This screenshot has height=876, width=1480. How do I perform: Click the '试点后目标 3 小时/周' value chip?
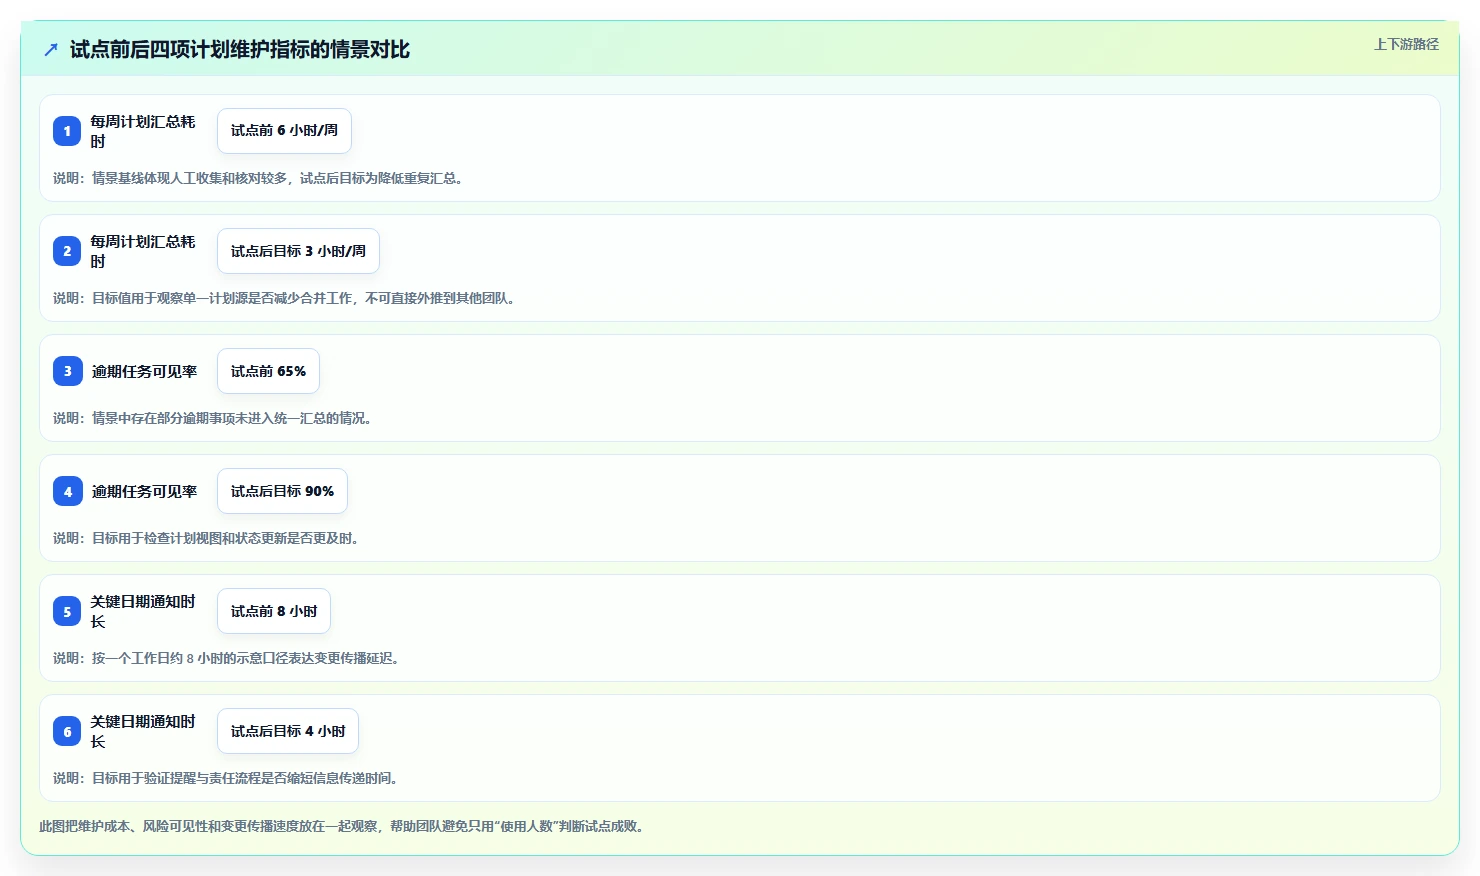298,251
